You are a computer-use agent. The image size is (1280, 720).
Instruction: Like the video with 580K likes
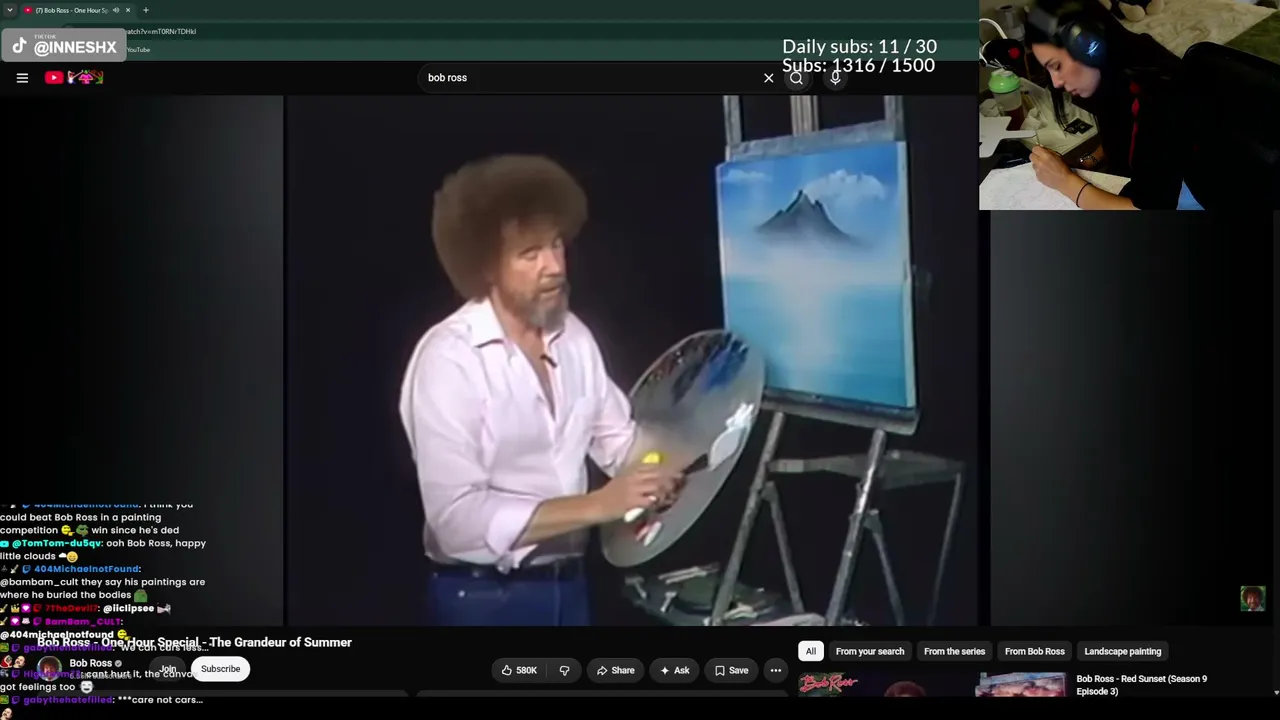(x=519, y=671)
